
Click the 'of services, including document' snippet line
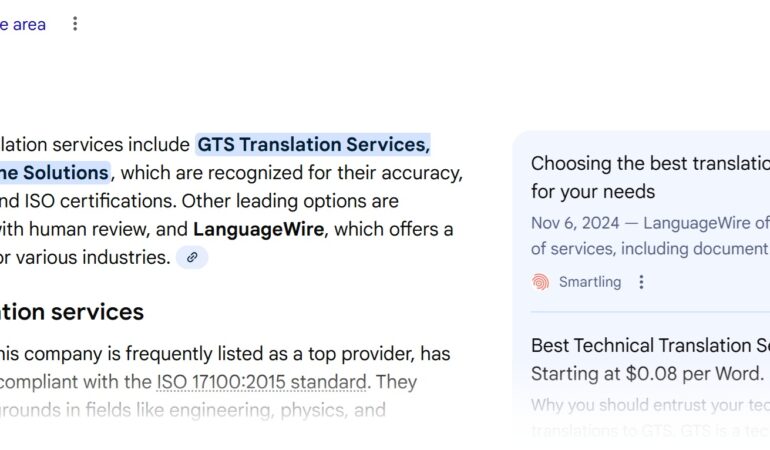pyautogui.click(x=650, y=248)
